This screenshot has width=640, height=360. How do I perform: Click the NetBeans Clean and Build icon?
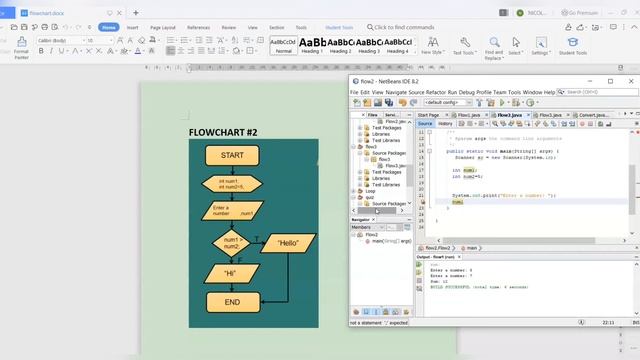click(x=490, y=102)
